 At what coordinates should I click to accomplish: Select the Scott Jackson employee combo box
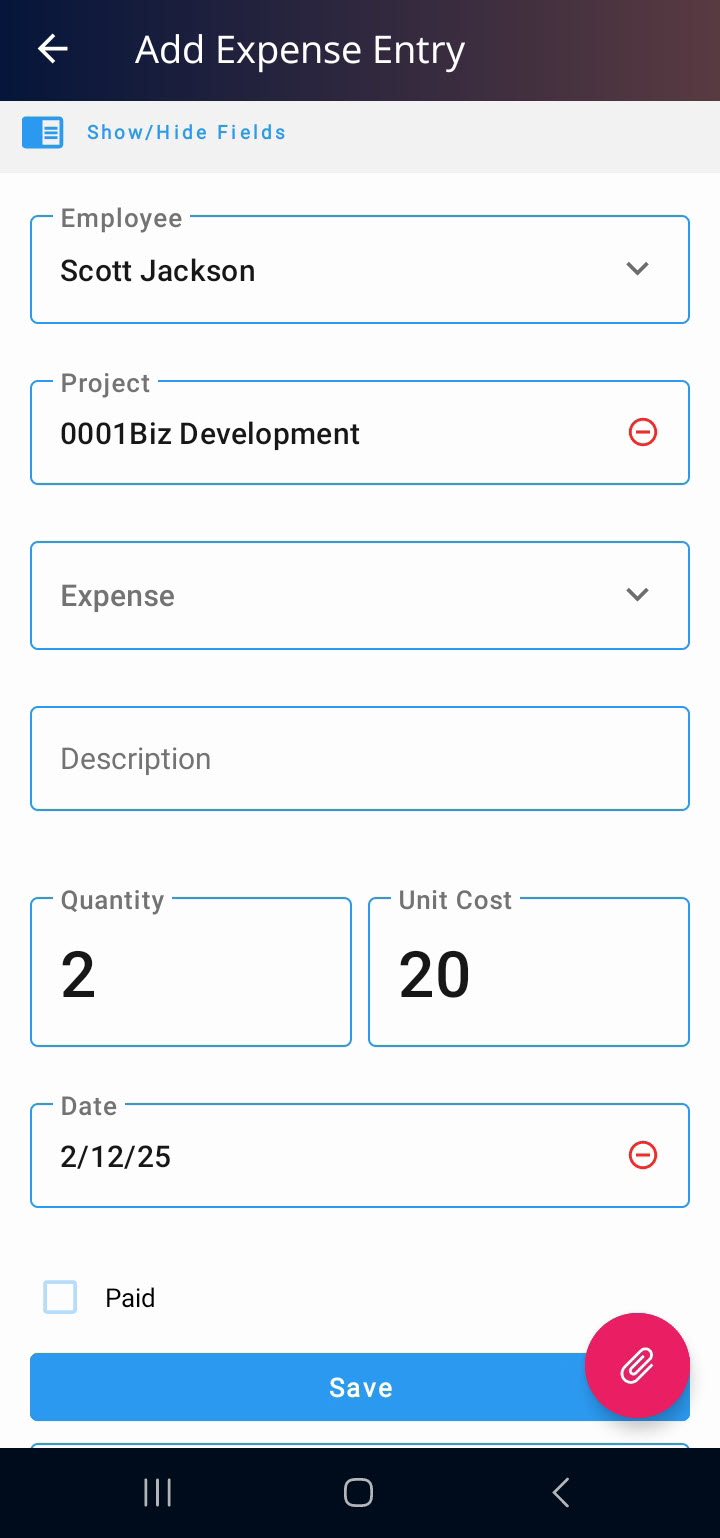pyautogui.click(x=360, y=269)
